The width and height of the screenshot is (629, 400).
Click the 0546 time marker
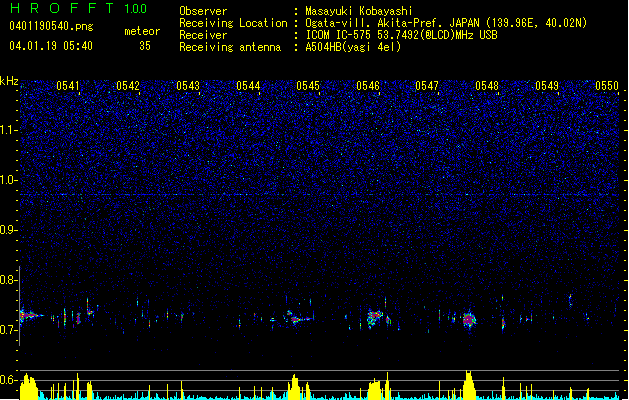pos(368,86)
